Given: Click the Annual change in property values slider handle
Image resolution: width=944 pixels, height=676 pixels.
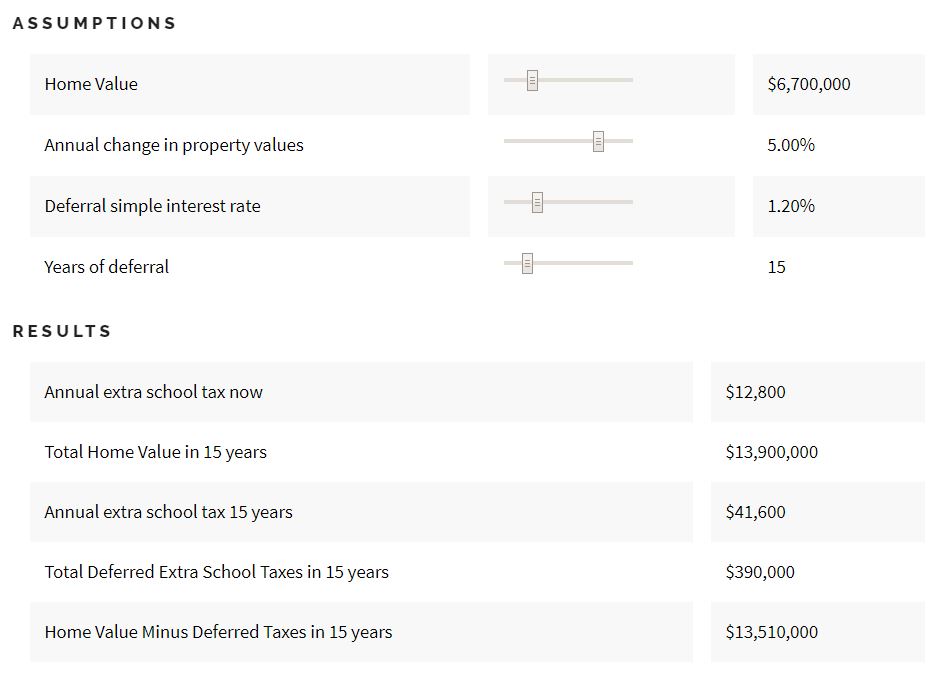Looking at the screenshot, I should pos(597,141).
